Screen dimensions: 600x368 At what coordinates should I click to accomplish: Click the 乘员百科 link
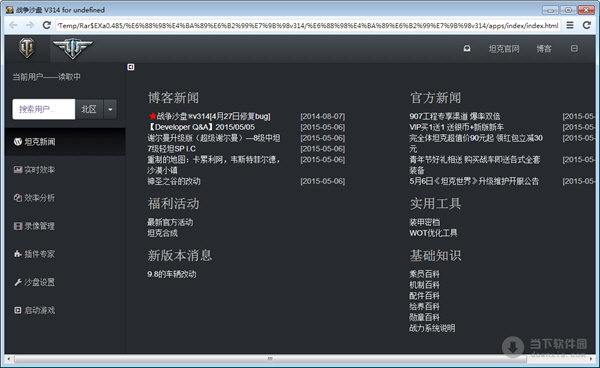pyautogui.click(x=425, y=274)
